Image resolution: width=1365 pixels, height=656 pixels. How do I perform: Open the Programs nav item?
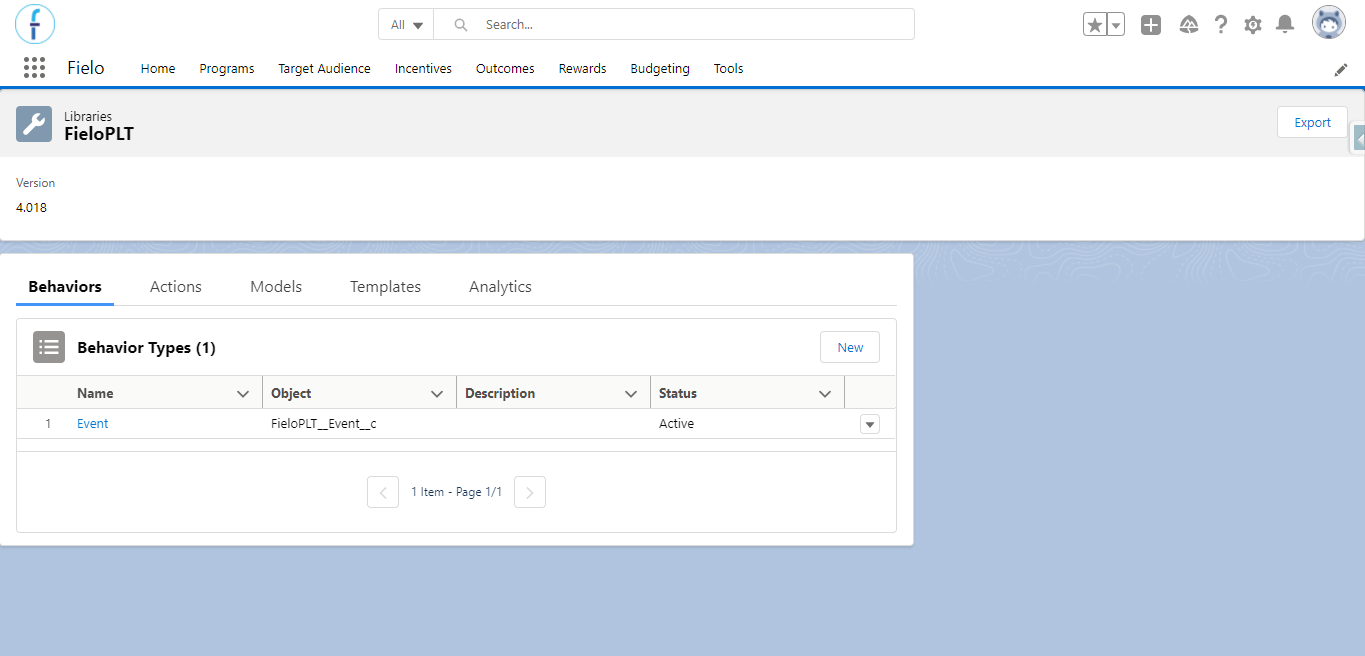227,69
